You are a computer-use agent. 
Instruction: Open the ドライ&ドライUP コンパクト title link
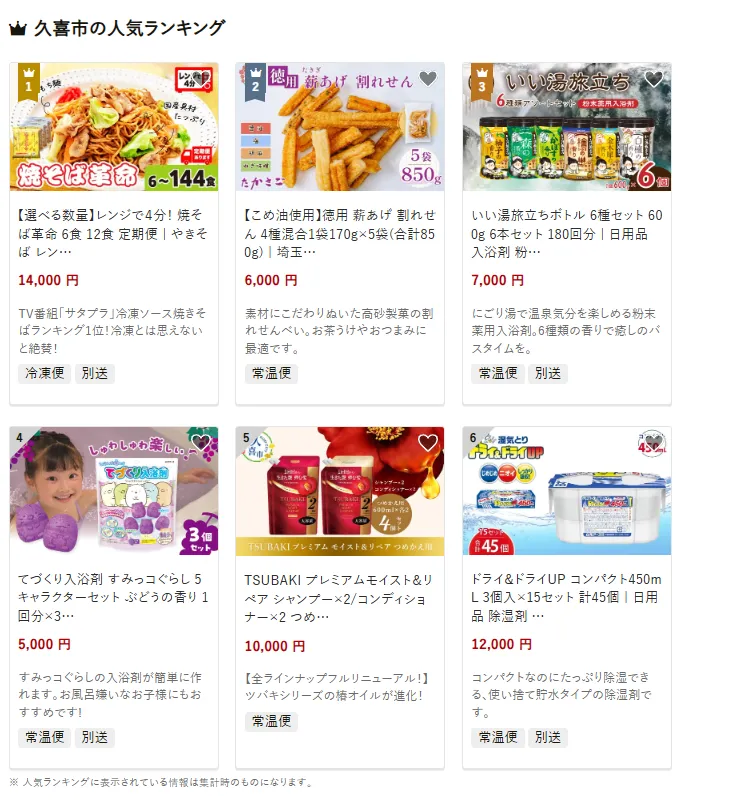(567, 598)
